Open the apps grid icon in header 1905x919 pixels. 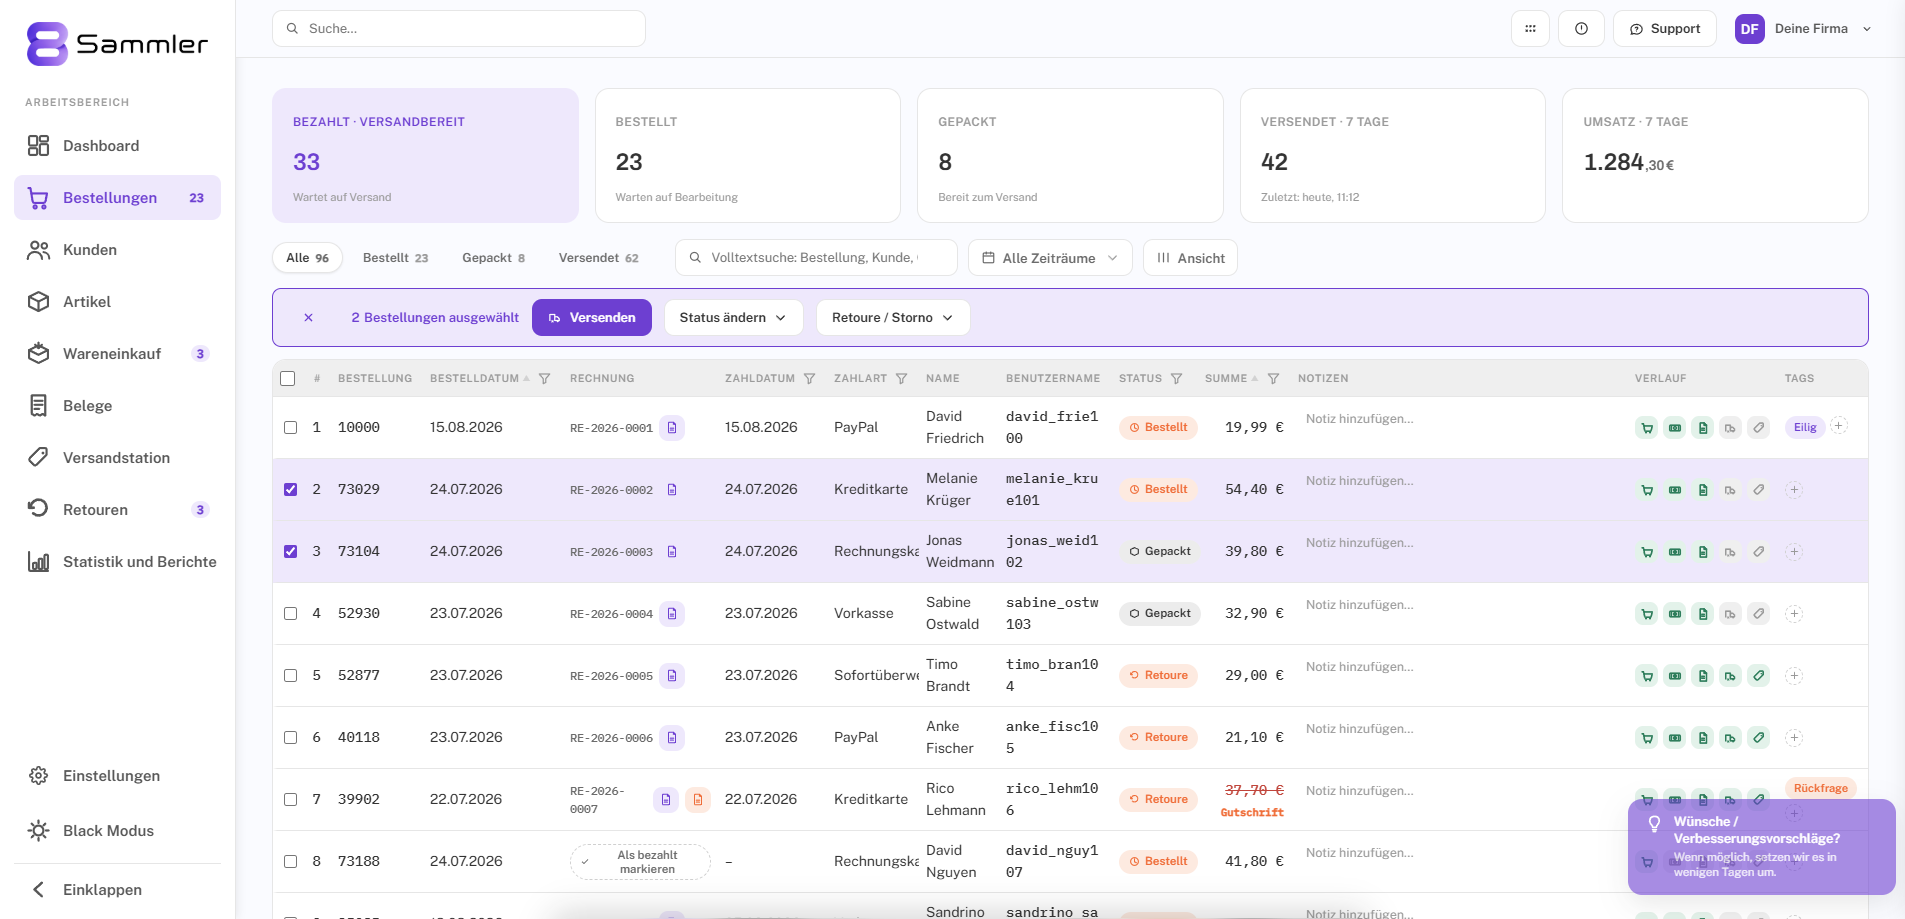click(1530, 29)
